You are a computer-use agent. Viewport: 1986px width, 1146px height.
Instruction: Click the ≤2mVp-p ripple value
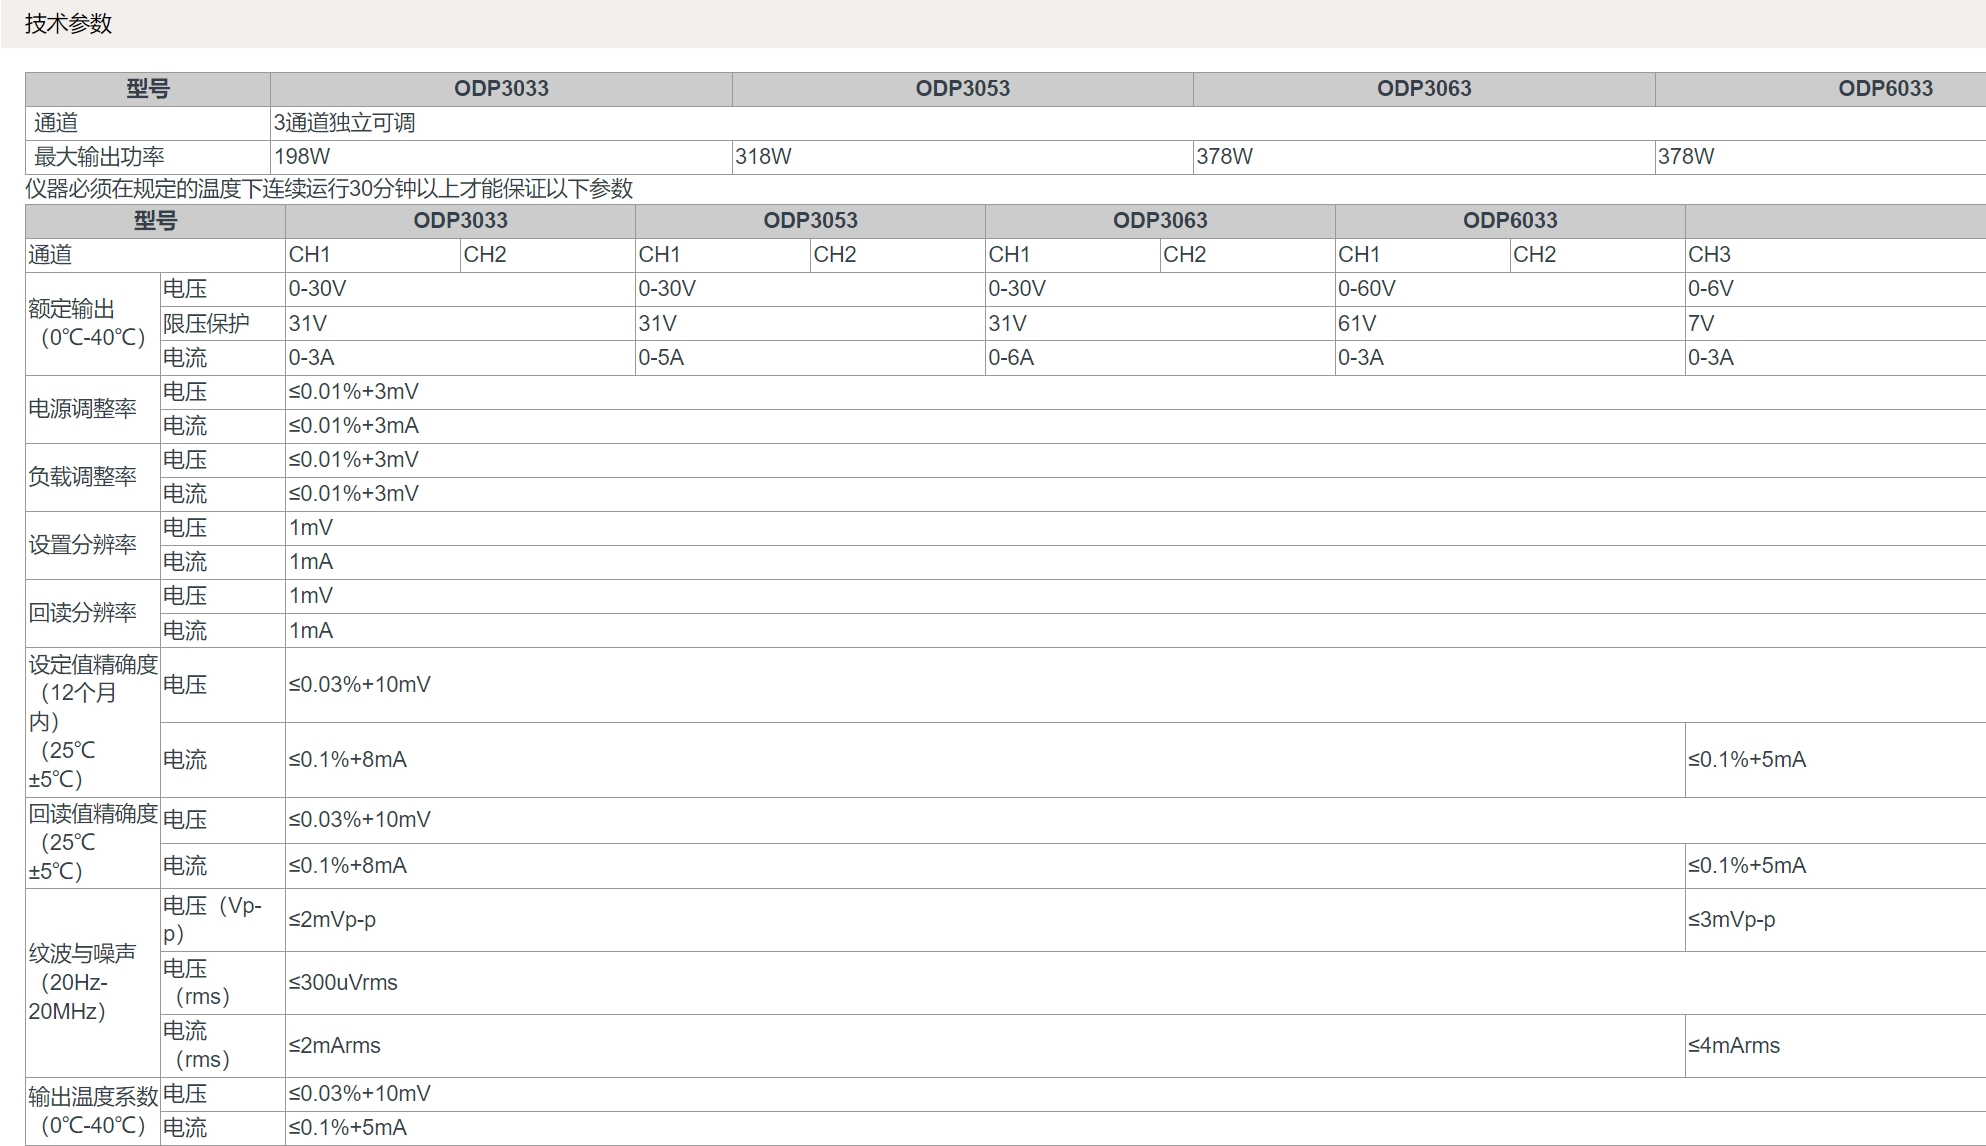click(x=332, y=920)
